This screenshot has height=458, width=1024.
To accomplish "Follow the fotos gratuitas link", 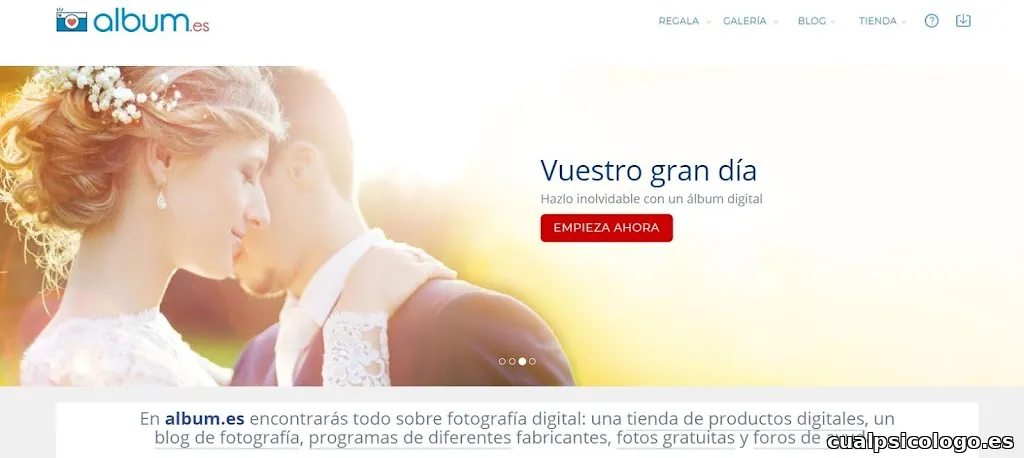I will click(676, 438).
